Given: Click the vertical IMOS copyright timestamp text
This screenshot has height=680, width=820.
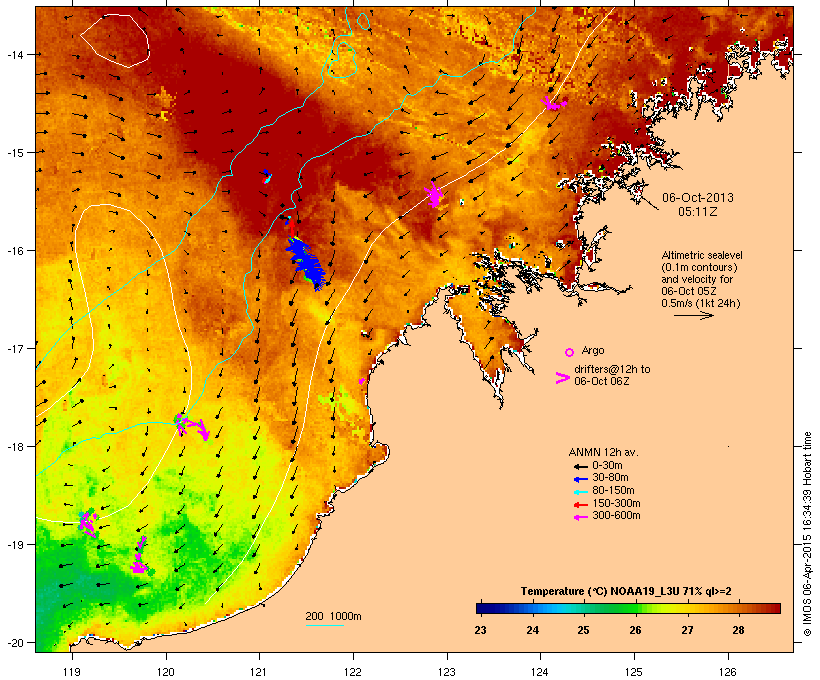Looking at the screenshot, I should [807, 534].
